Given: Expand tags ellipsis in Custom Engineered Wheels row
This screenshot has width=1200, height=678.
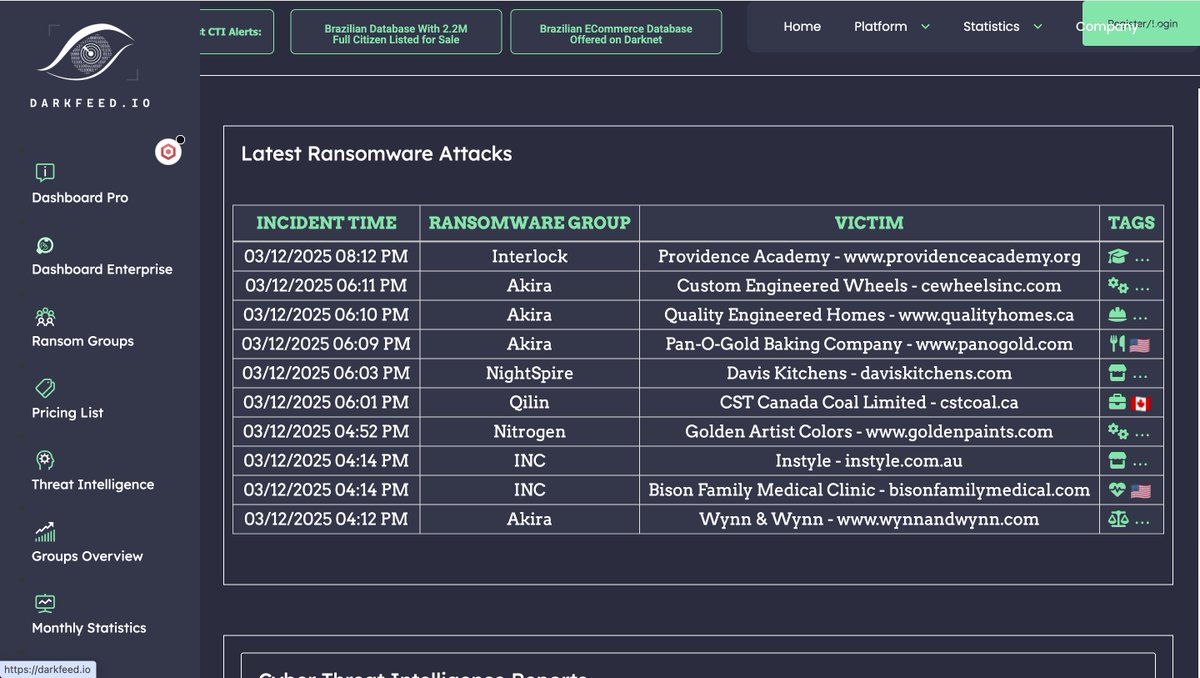Looking at the screenshot, I should coord(1142,288).
